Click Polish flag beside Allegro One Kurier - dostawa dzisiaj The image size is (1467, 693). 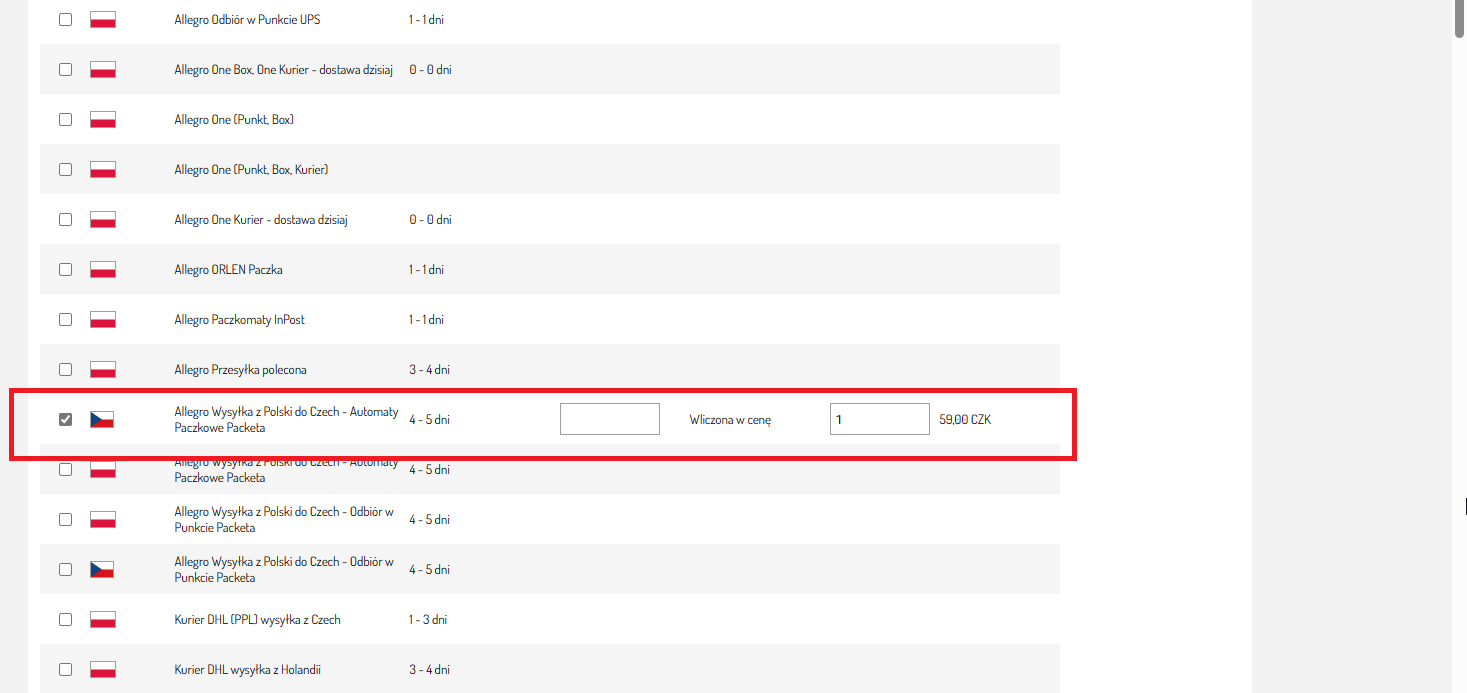(102, 219)
